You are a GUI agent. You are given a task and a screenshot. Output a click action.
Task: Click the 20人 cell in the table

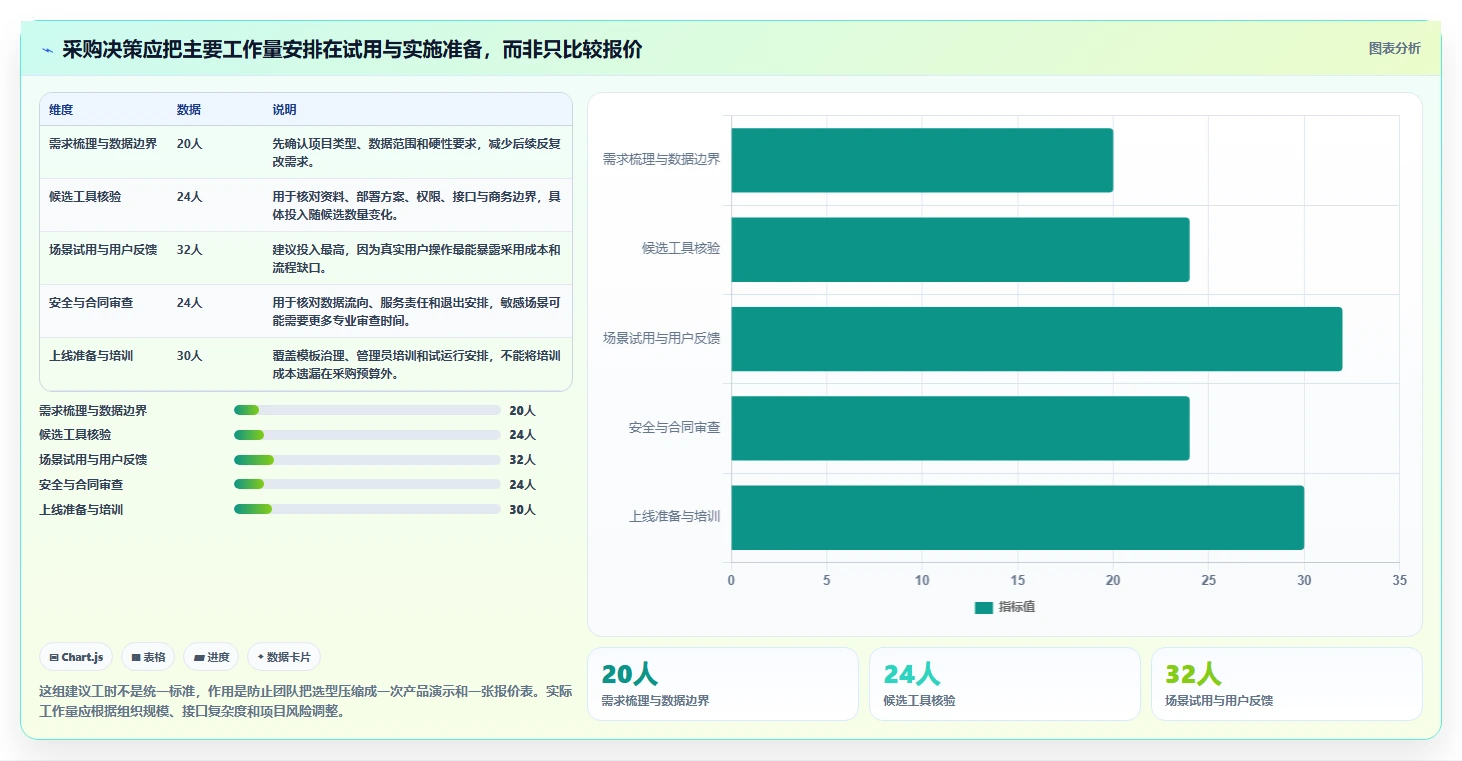click(190, 144)
